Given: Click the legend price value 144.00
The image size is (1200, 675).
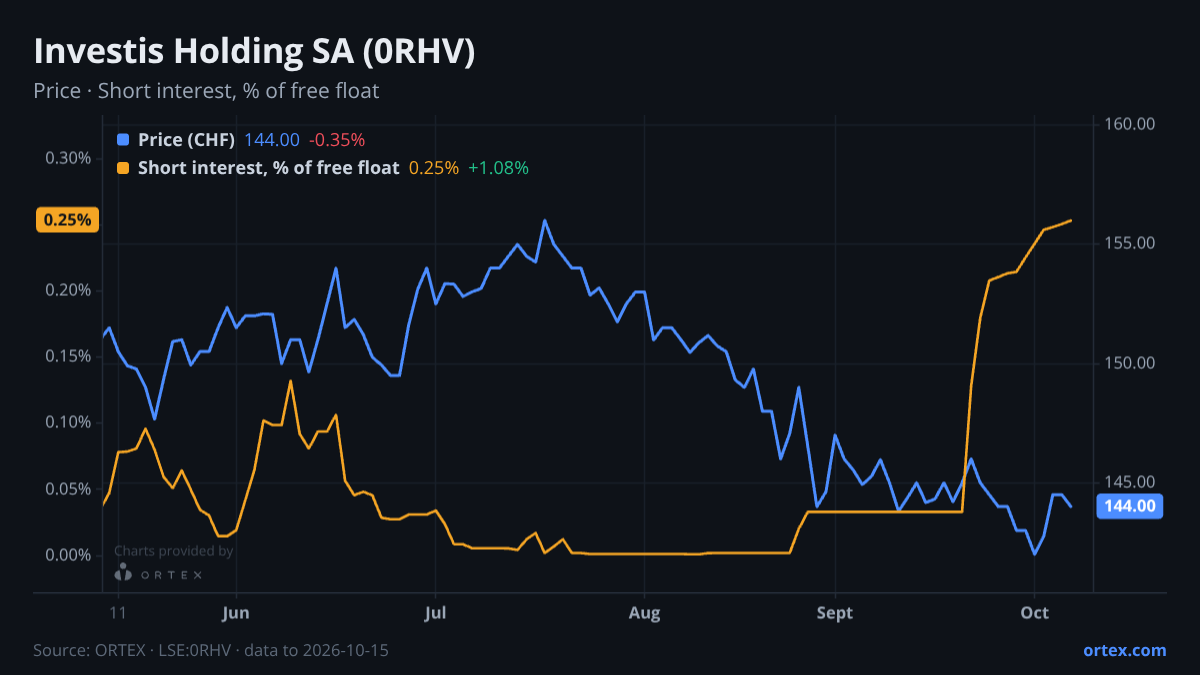Looking at the screenshot, I should click(272, 140).
